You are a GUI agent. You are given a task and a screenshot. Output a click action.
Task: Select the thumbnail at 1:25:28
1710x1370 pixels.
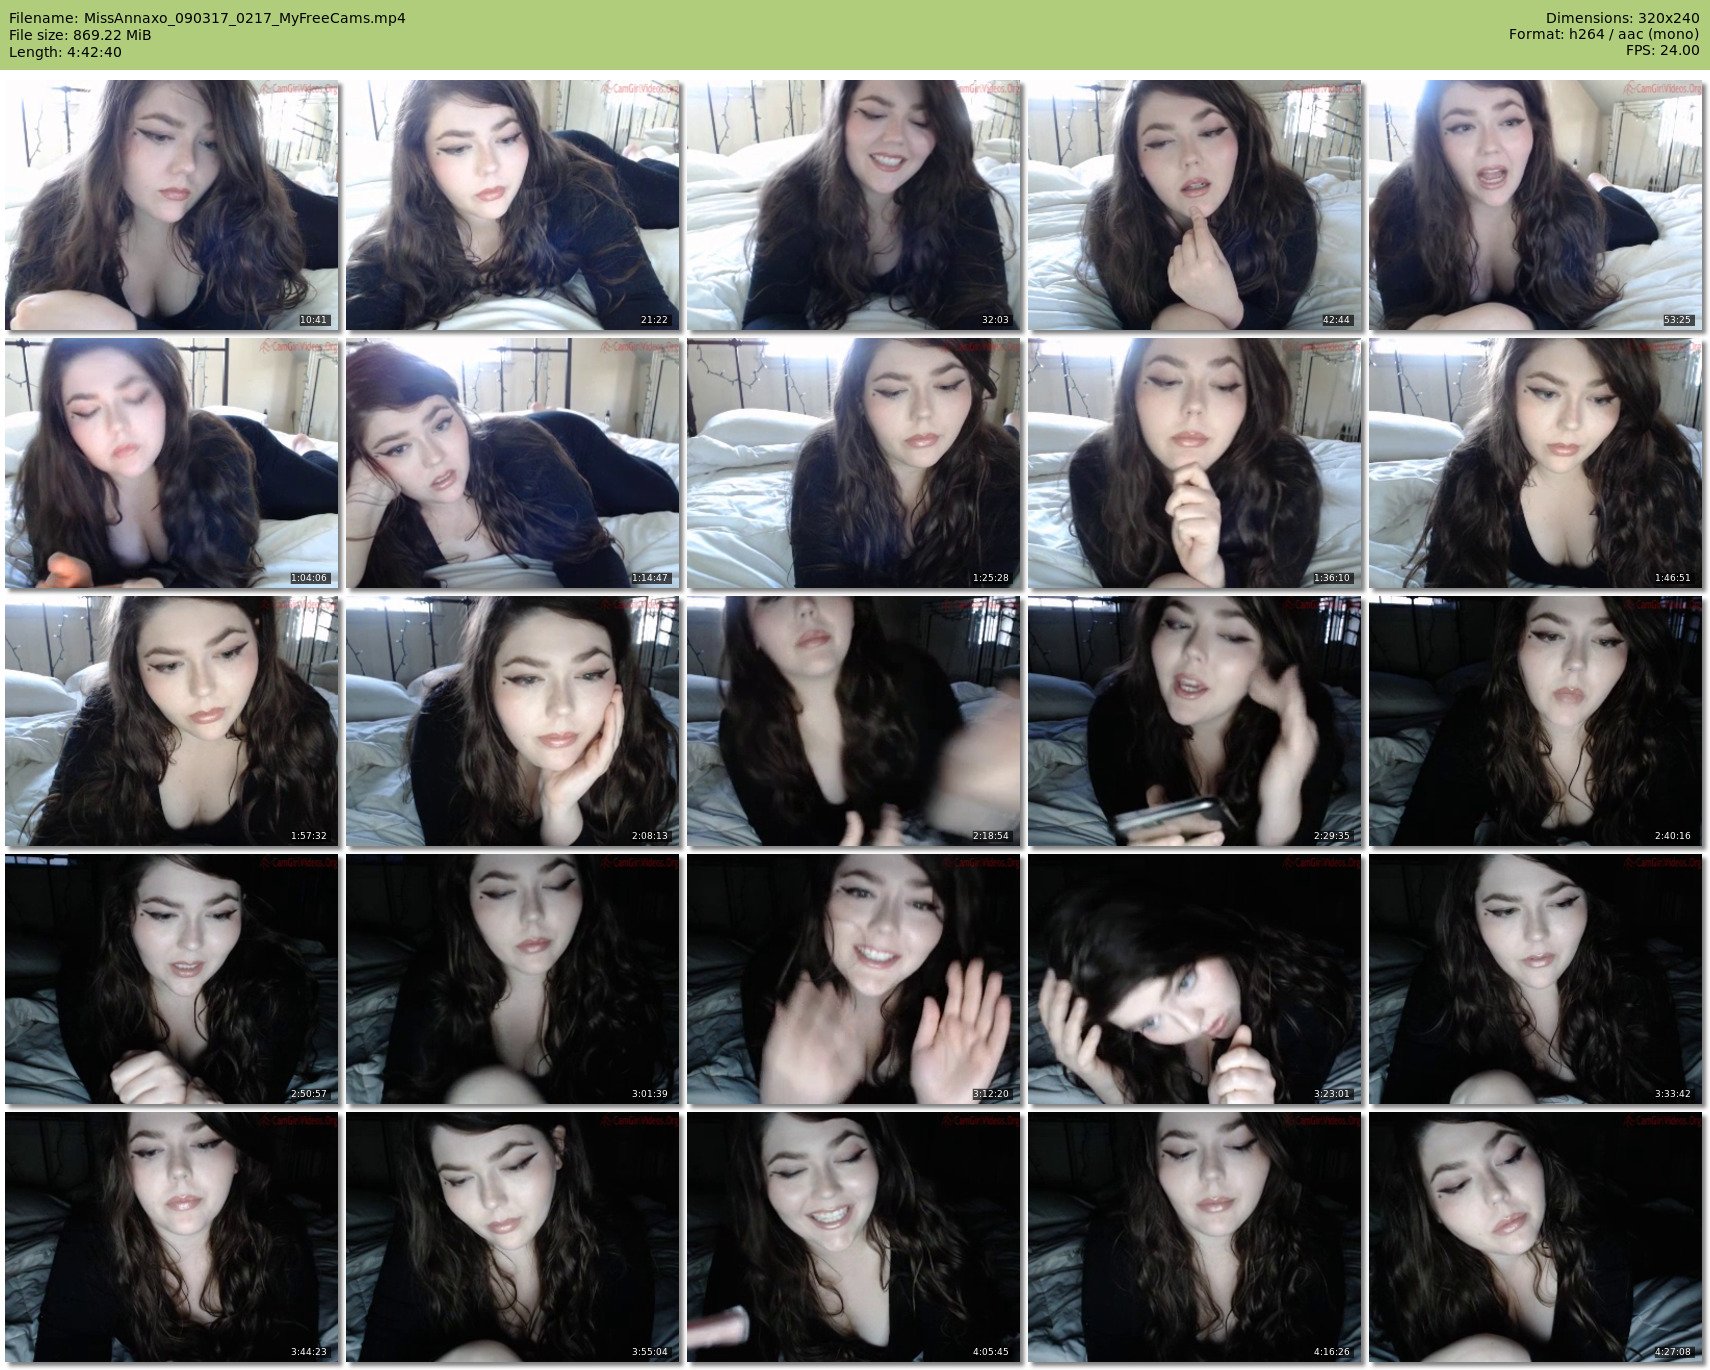point(853,463)
